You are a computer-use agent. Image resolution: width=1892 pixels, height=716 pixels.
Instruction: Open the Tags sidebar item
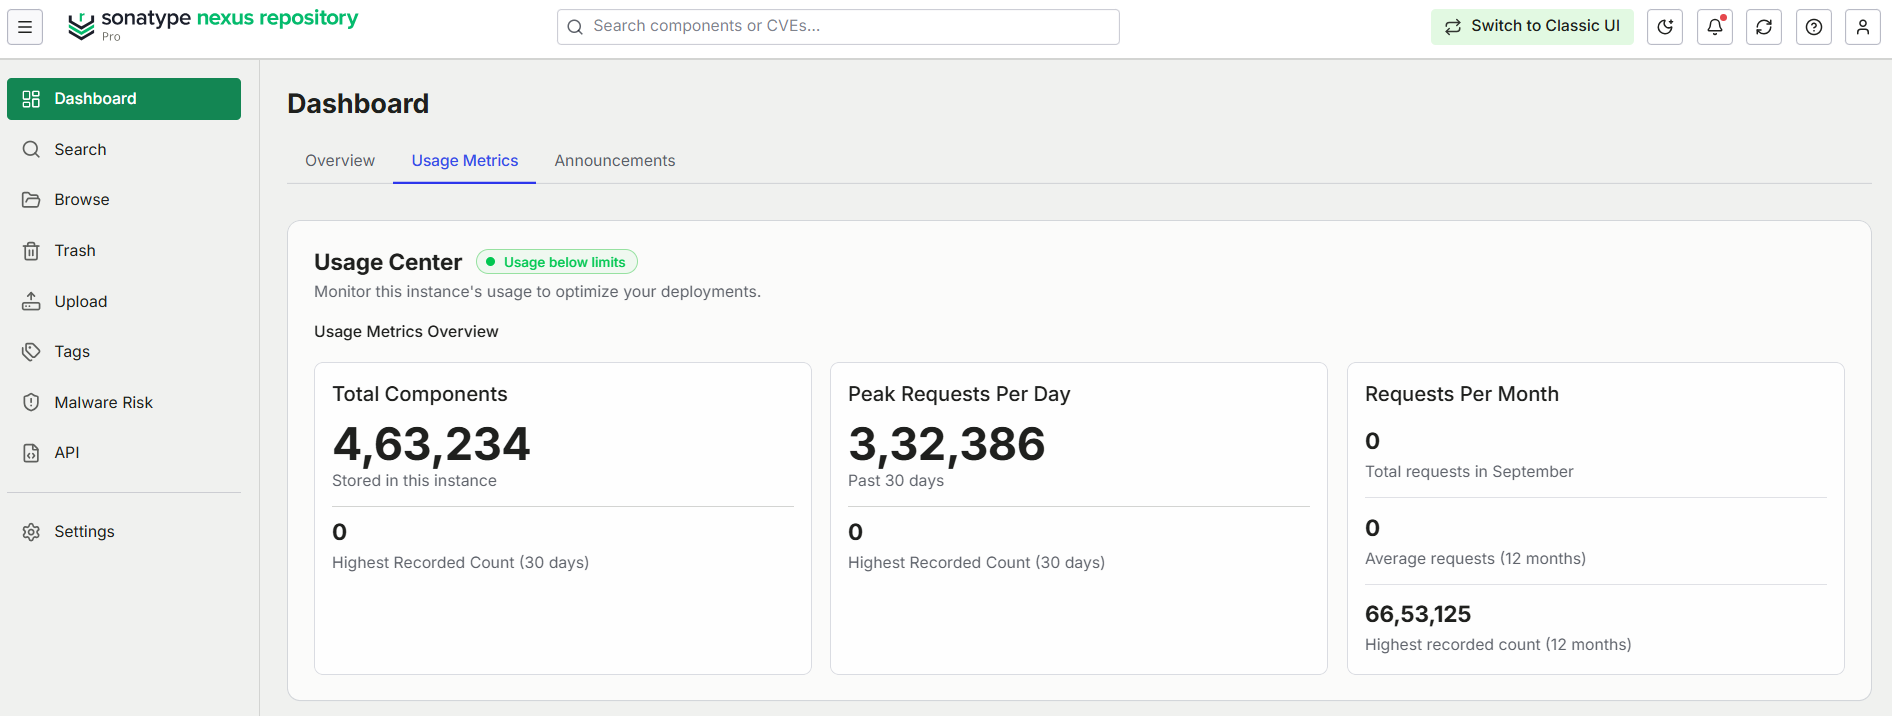(124, 352)
